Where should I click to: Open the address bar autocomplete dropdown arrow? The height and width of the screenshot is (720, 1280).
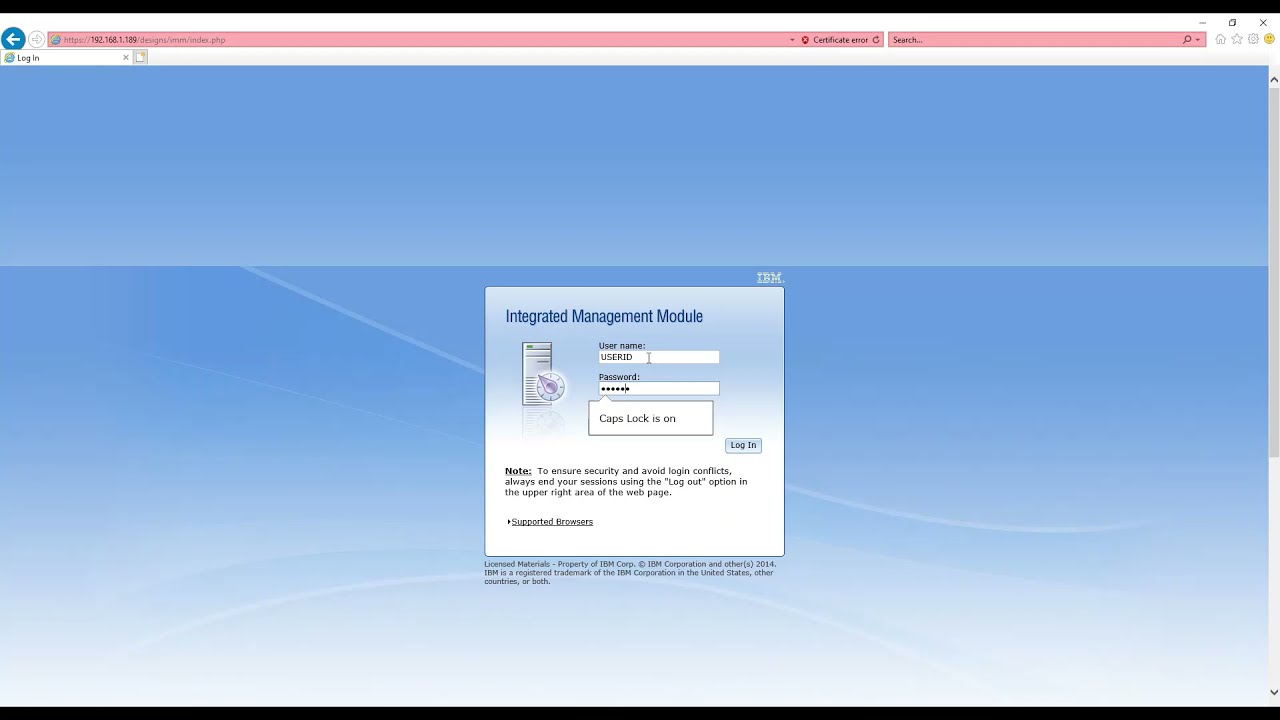point(792,40)
